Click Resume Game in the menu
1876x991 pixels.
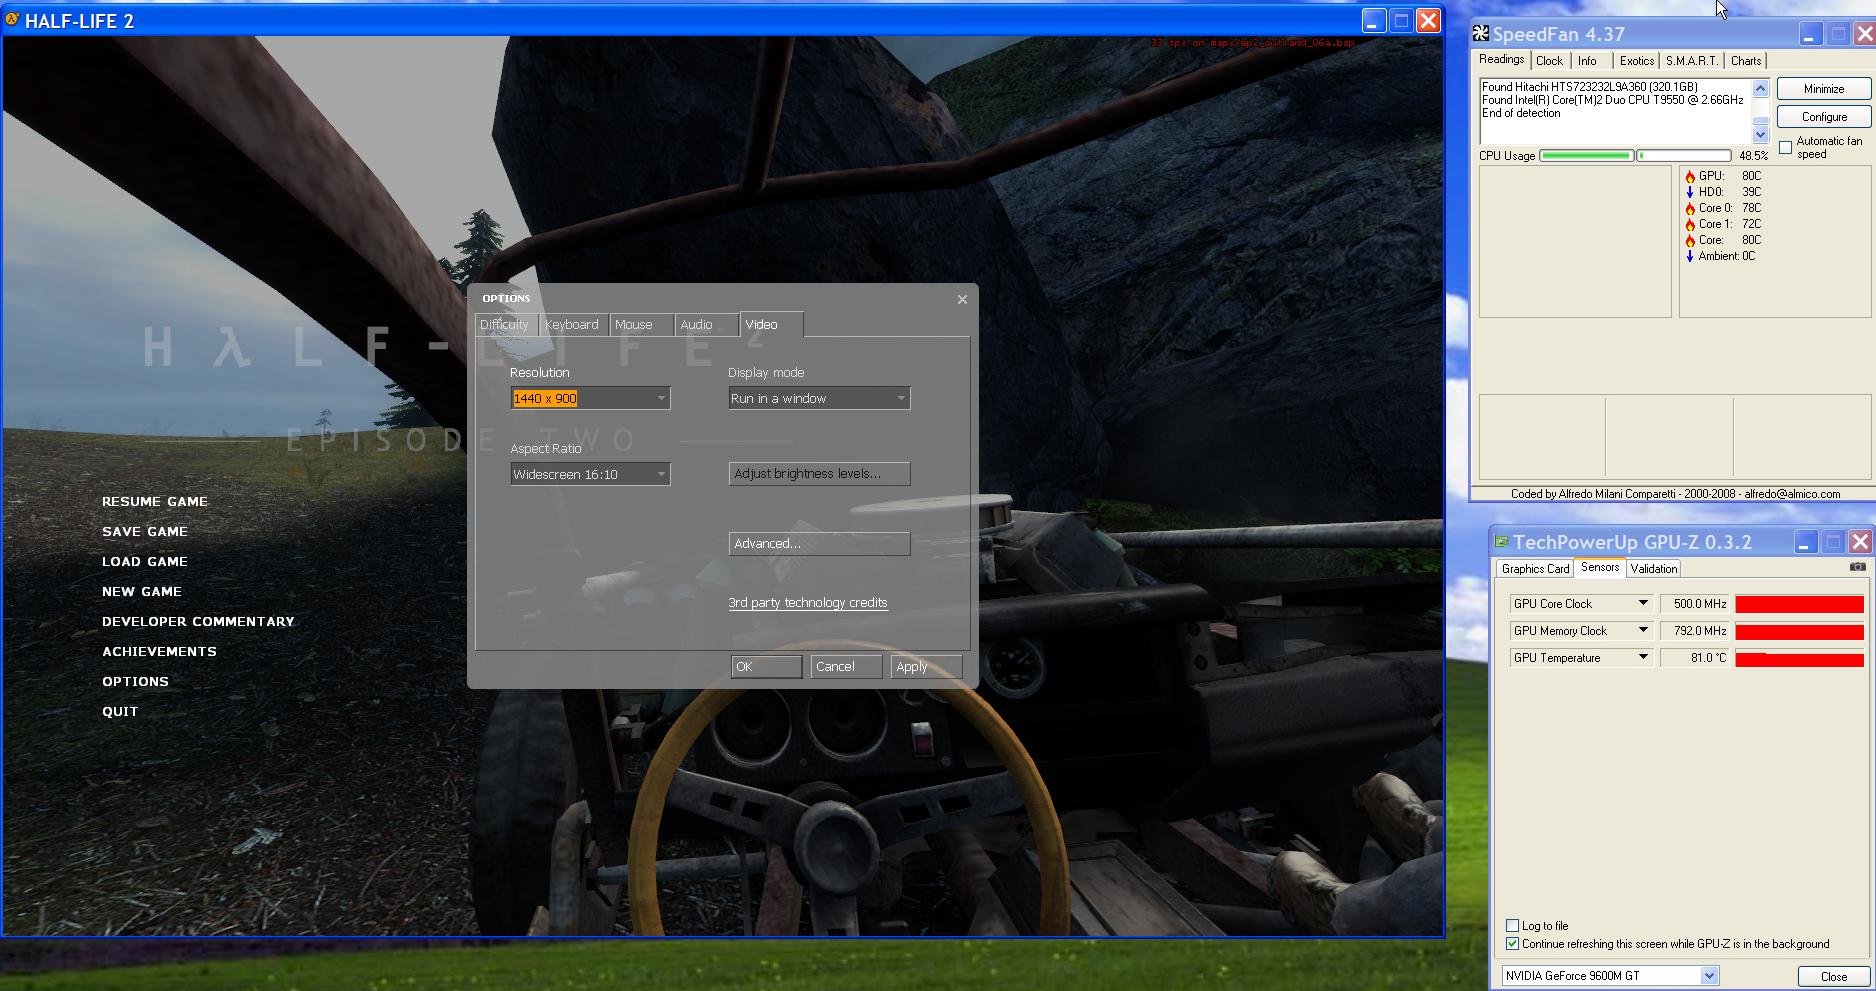point(155,502)
